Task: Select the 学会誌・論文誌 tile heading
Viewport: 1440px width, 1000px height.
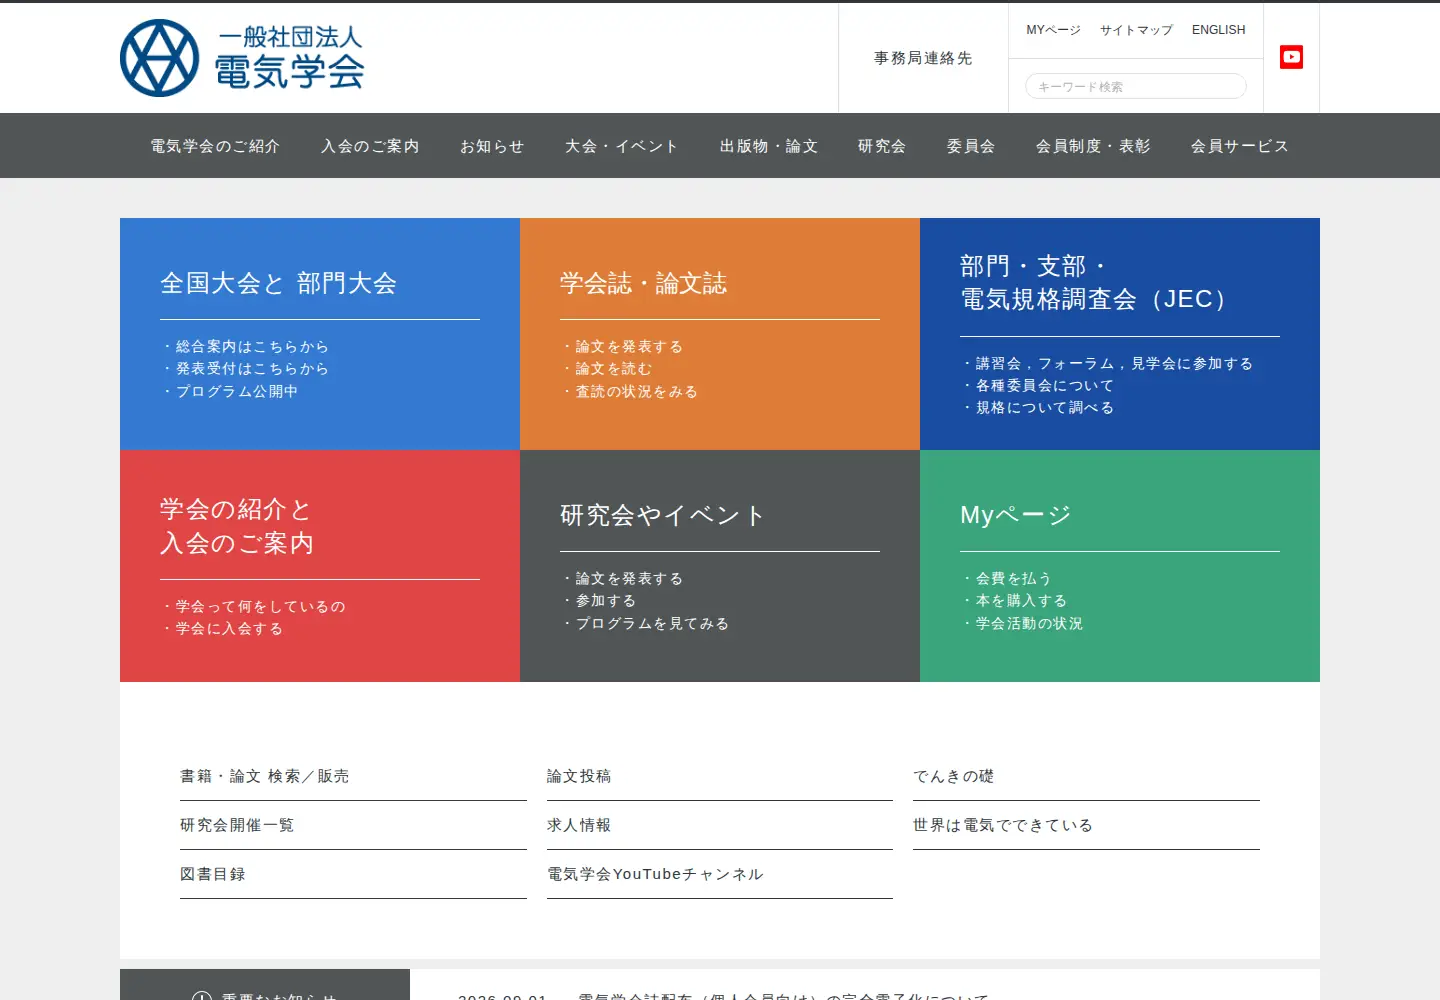Action: pyautogui.click(x=644, y=283)
